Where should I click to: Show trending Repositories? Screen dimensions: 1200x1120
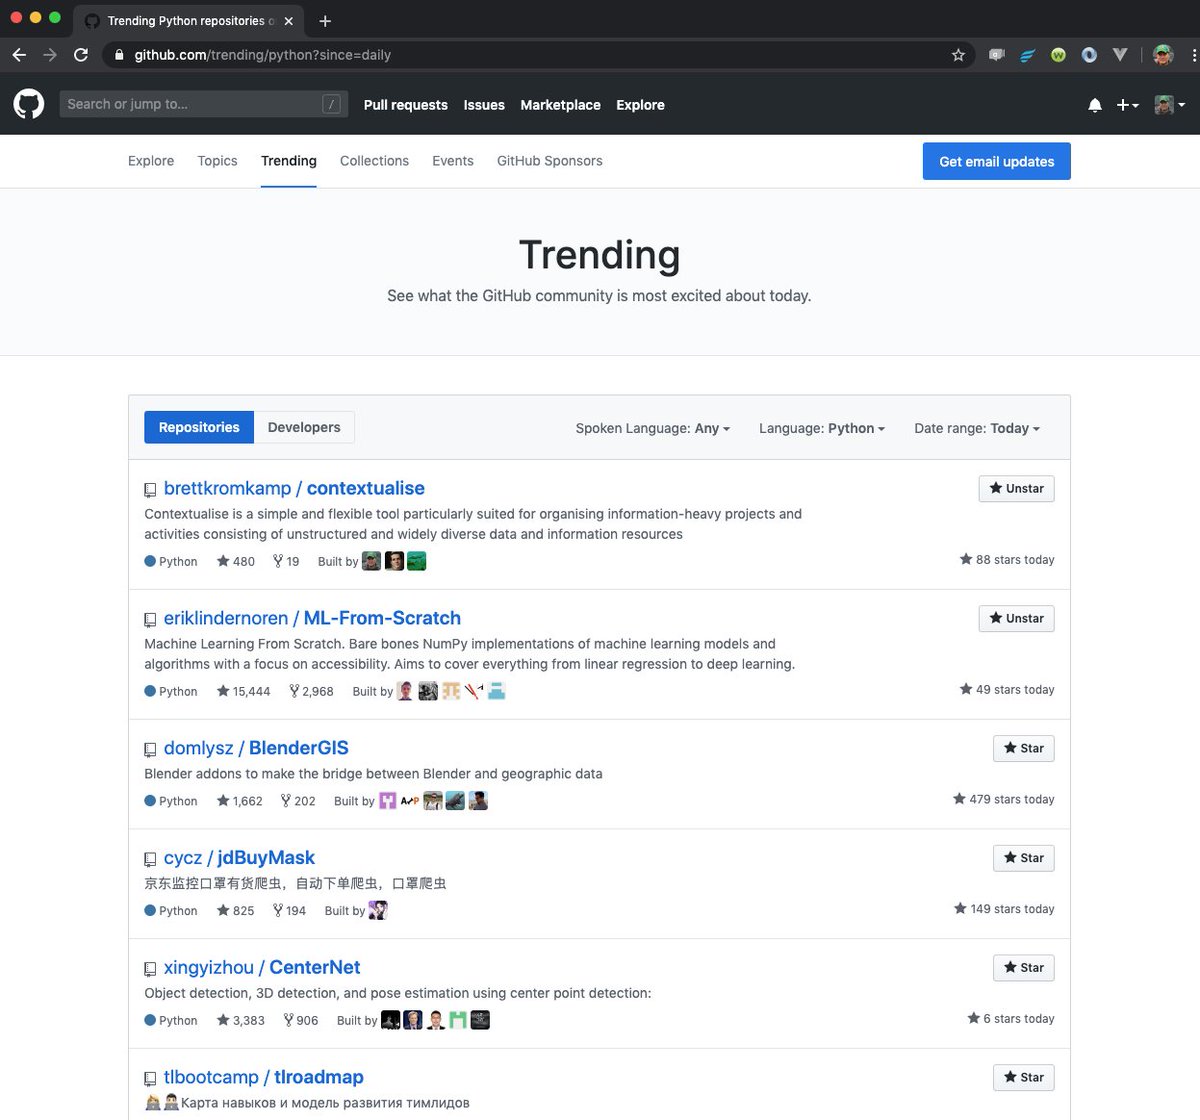point(199,427)
